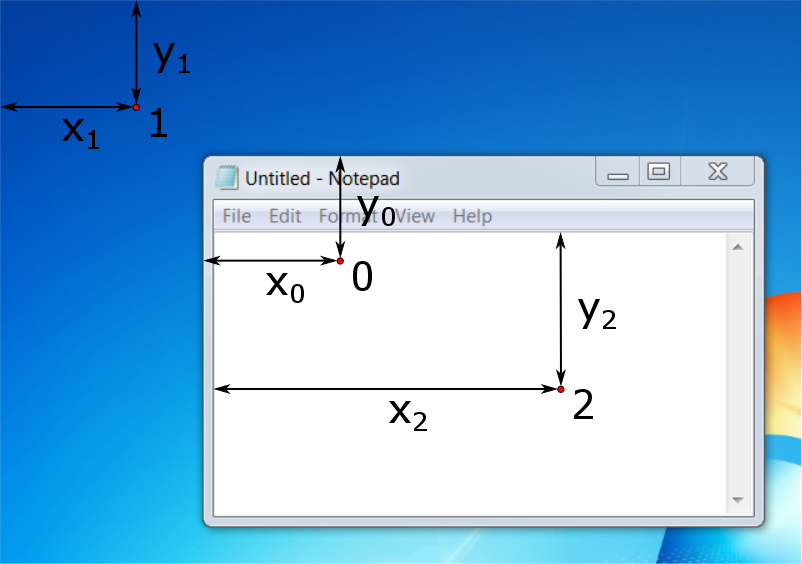Click the Notepad icon in title bar
Screen dimensions: 802x564
[228, 177]
